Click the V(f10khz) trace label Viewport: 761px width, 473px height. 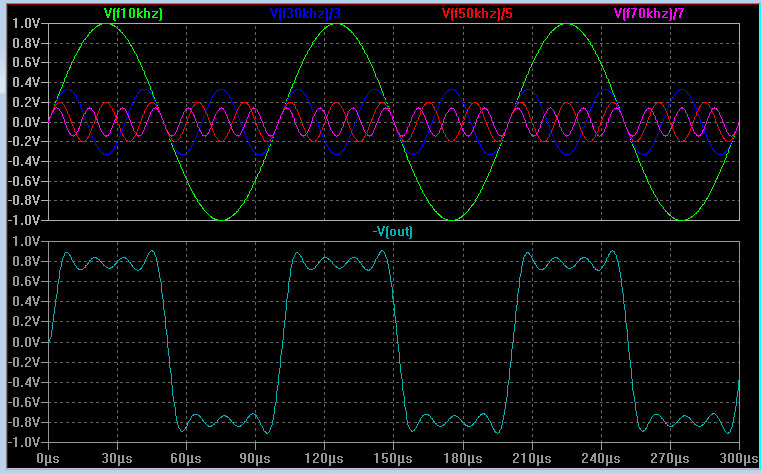pyautogui.click(x=133, y=13)
